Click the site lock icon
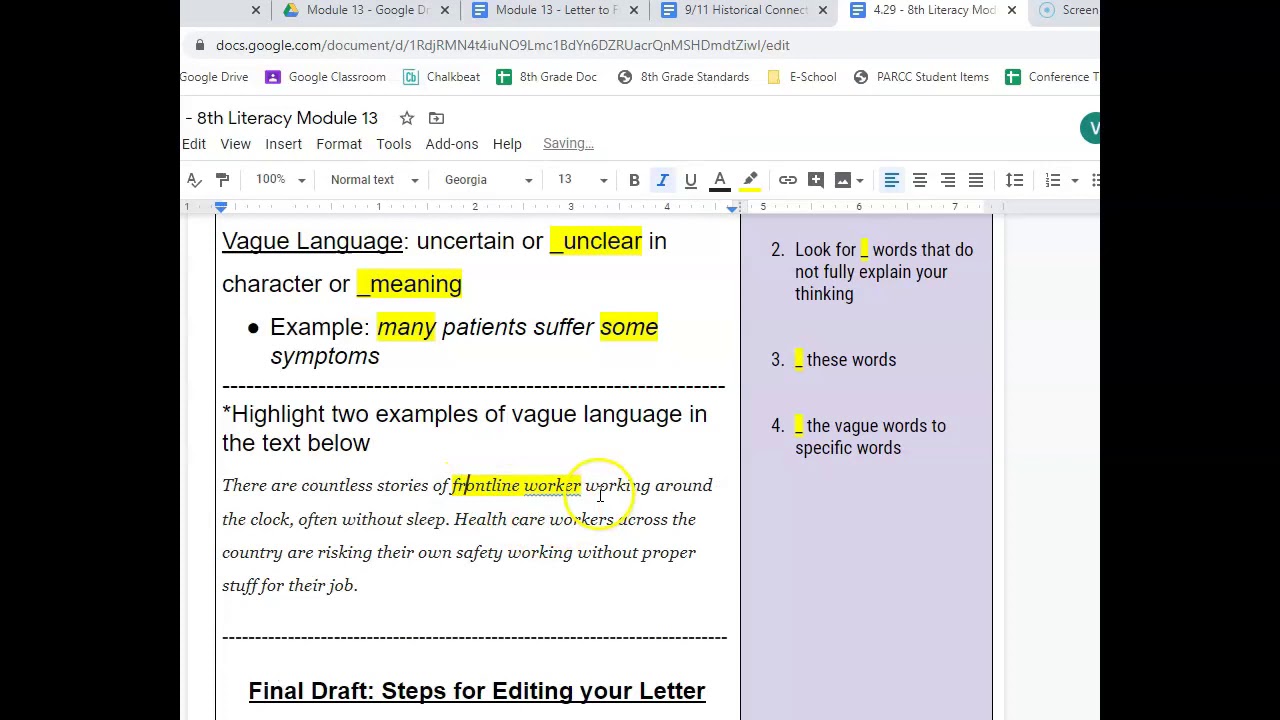Viewport: 1280px width, 720px height. pyautogui.click(x=200, y=45)
